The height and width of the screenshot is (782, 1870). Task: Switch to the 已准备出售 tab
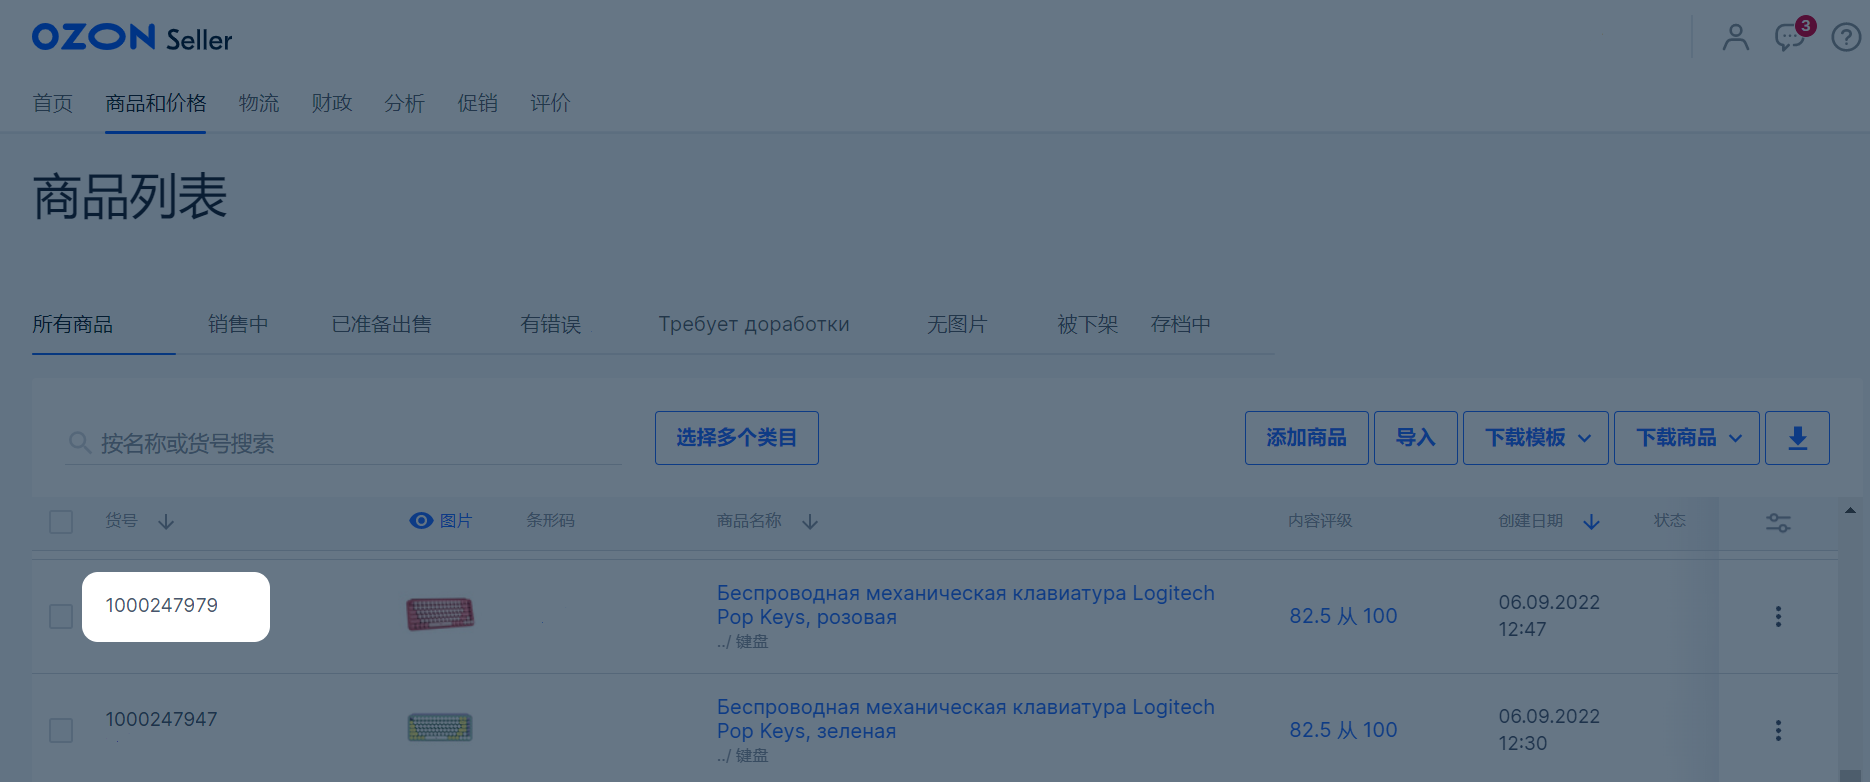click(381, 324)
